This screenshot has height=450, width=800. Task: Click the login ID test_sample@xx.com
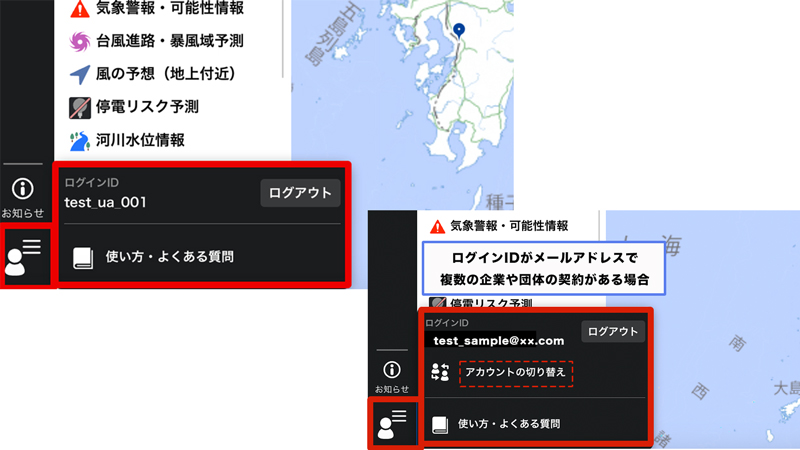[x=498, y=341]
